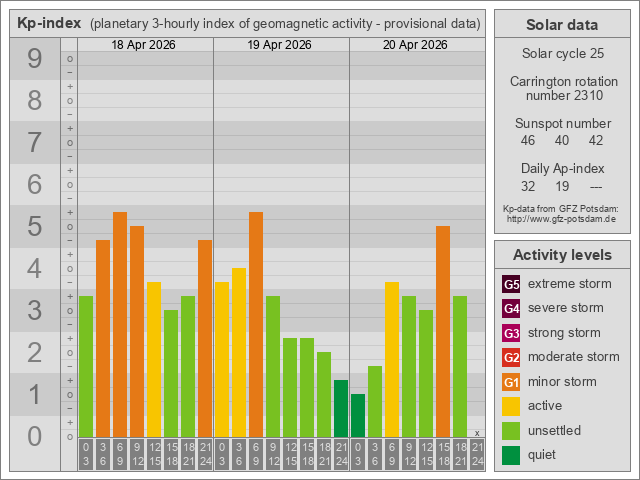Image resolution: width=640 pixels, height=480 pixels.
Task: Click the dark green quiet swatch
Action: [x=511, y=455]
